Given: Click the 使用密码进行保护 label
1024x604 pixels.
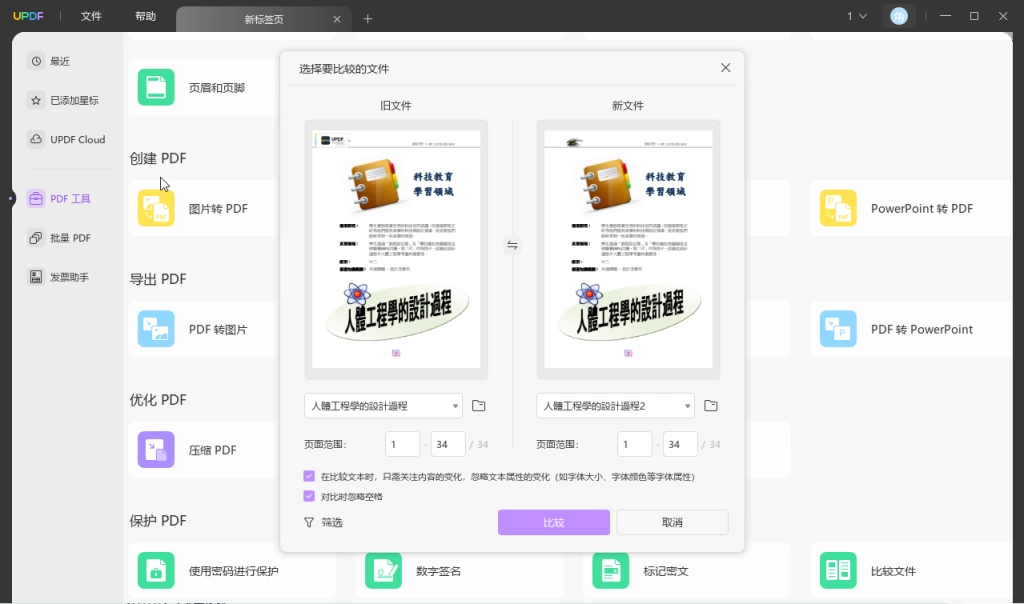Looking at the screenshot, I should click(x=233, y=571).
